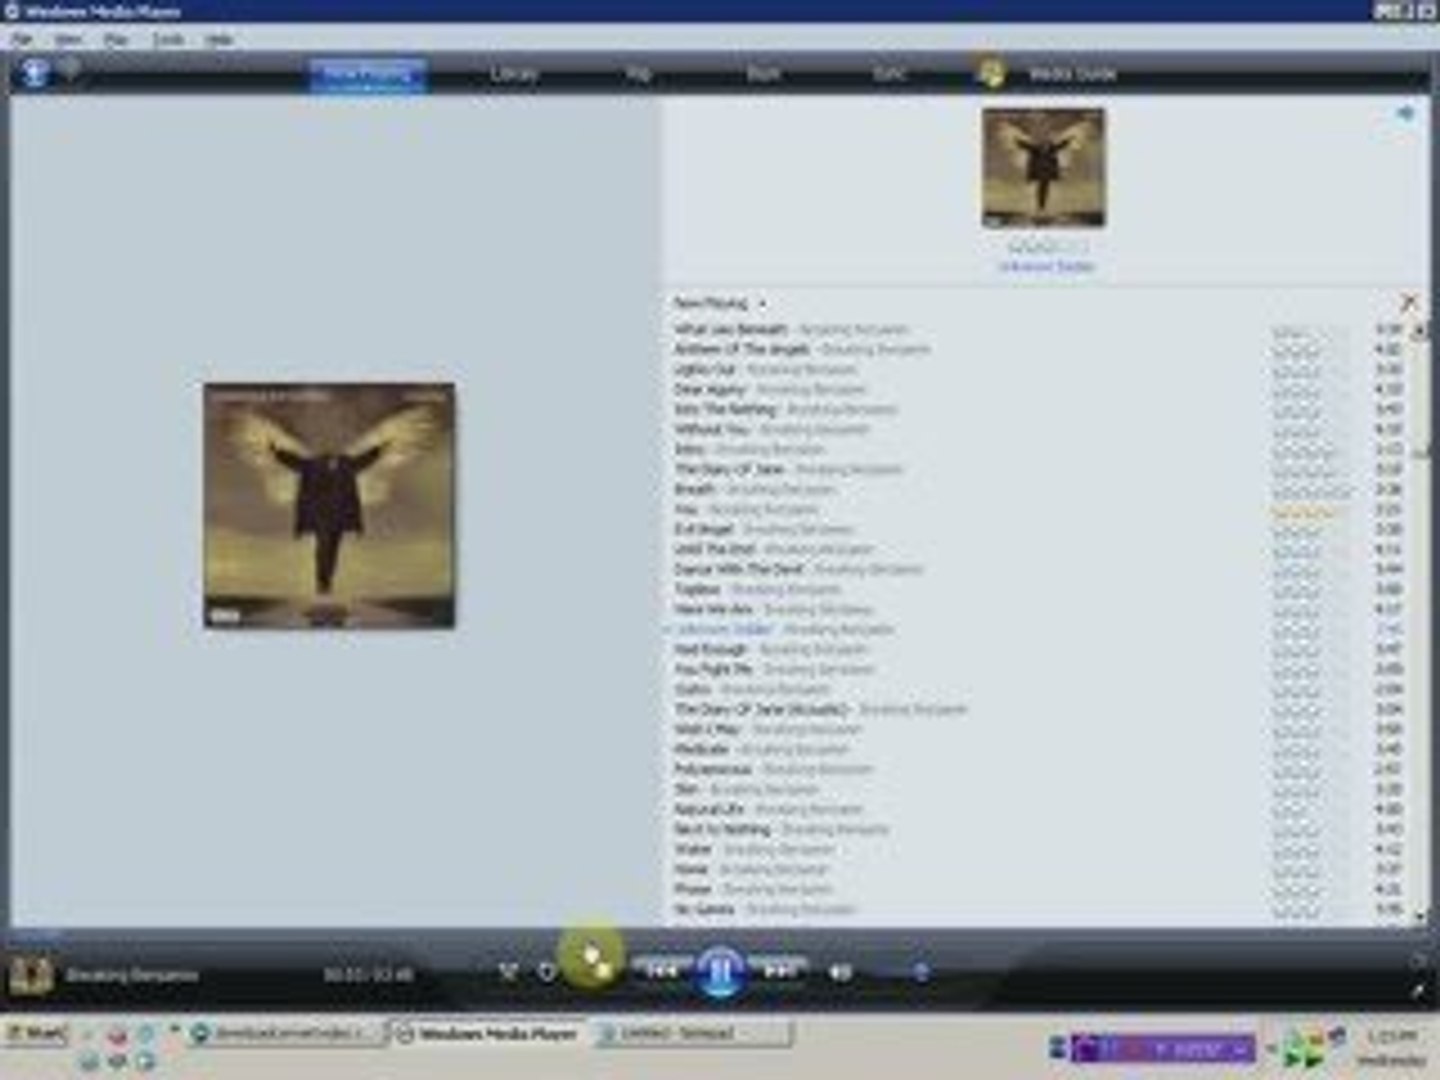This screenshot has height=1080, width=1440.
Task: Click star rating for Evil Angel row
Action: (1309, 531)
